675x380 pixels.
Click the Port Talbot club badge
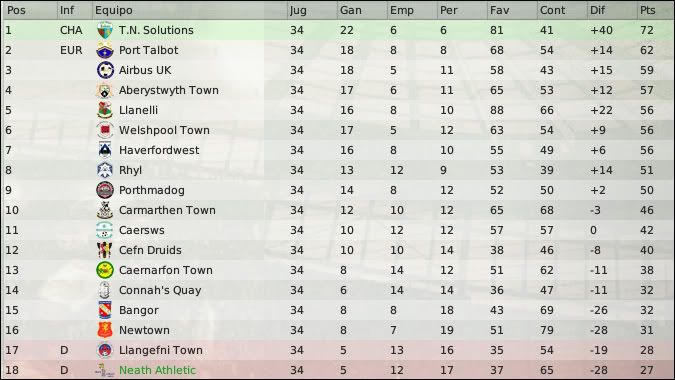[x=105, y=50]
